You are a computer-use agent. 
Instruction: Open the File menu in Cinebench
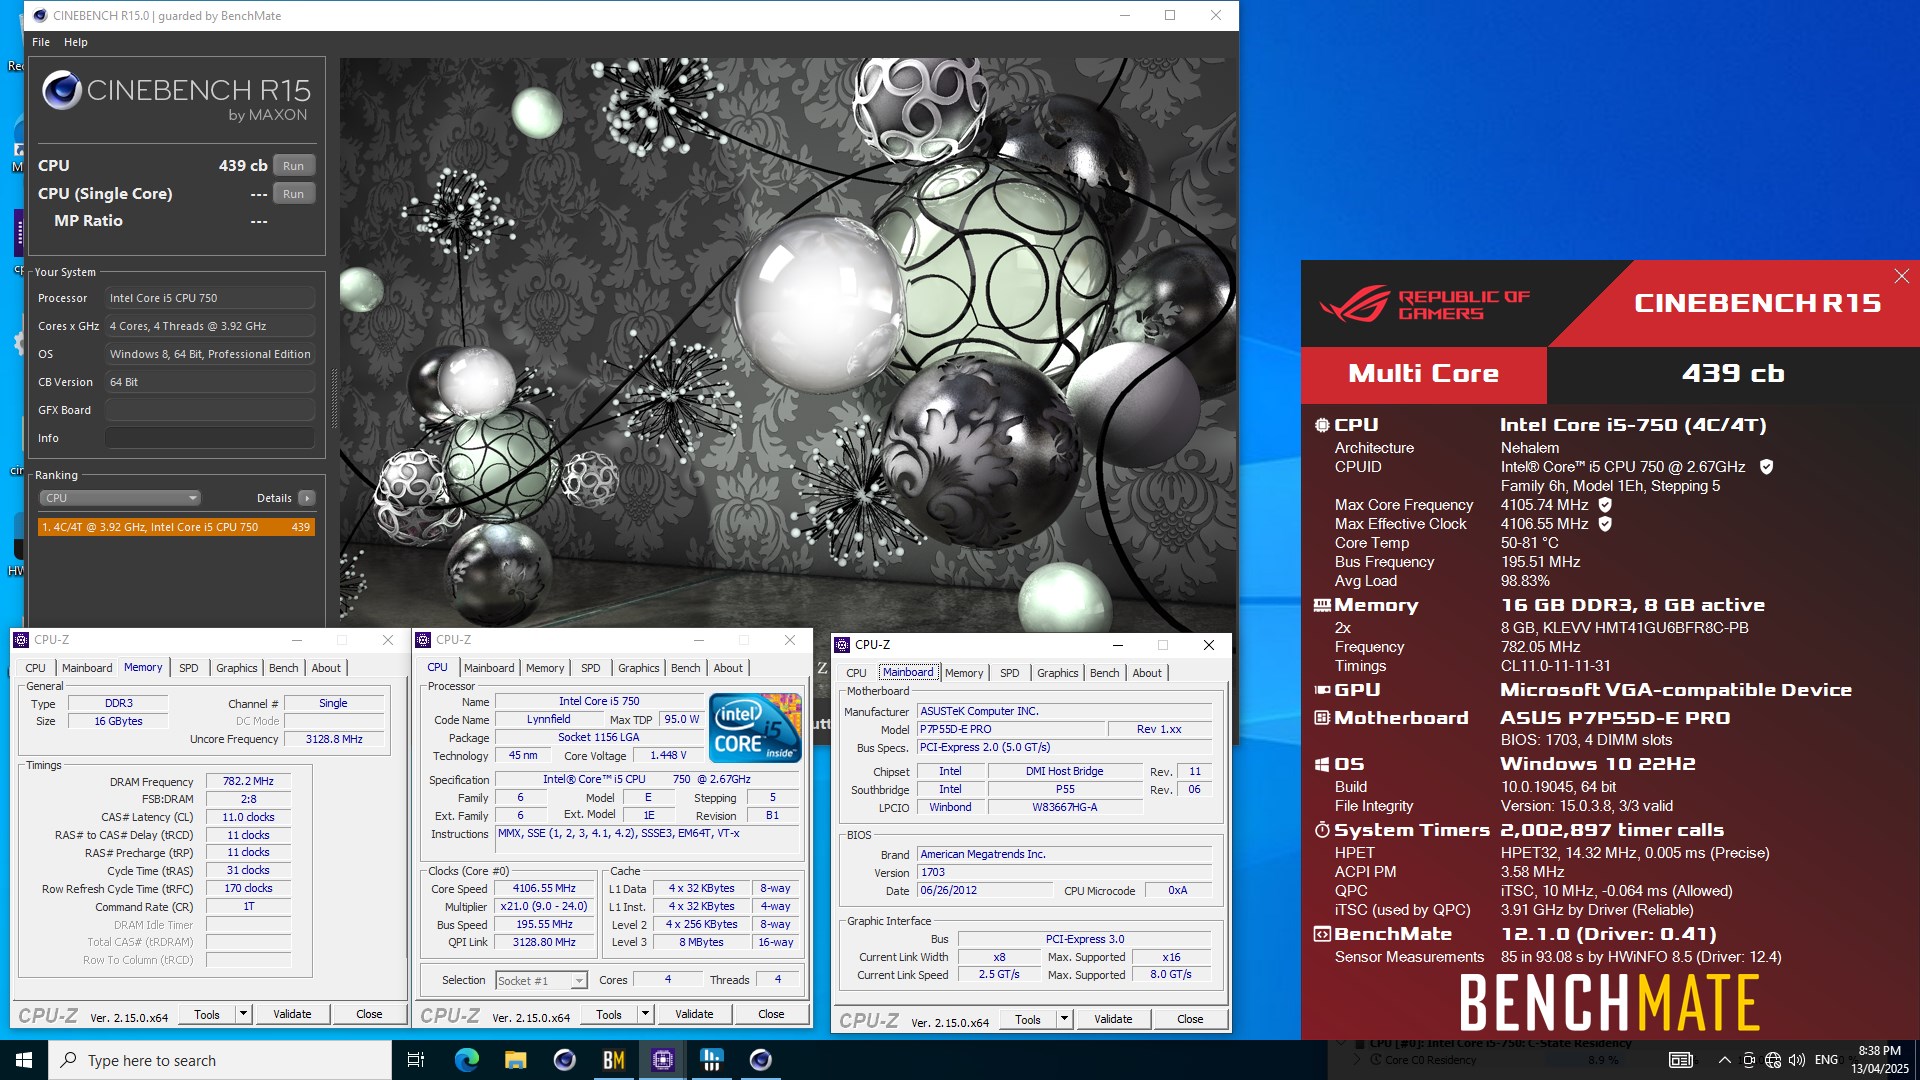click(x=41, y=42)
